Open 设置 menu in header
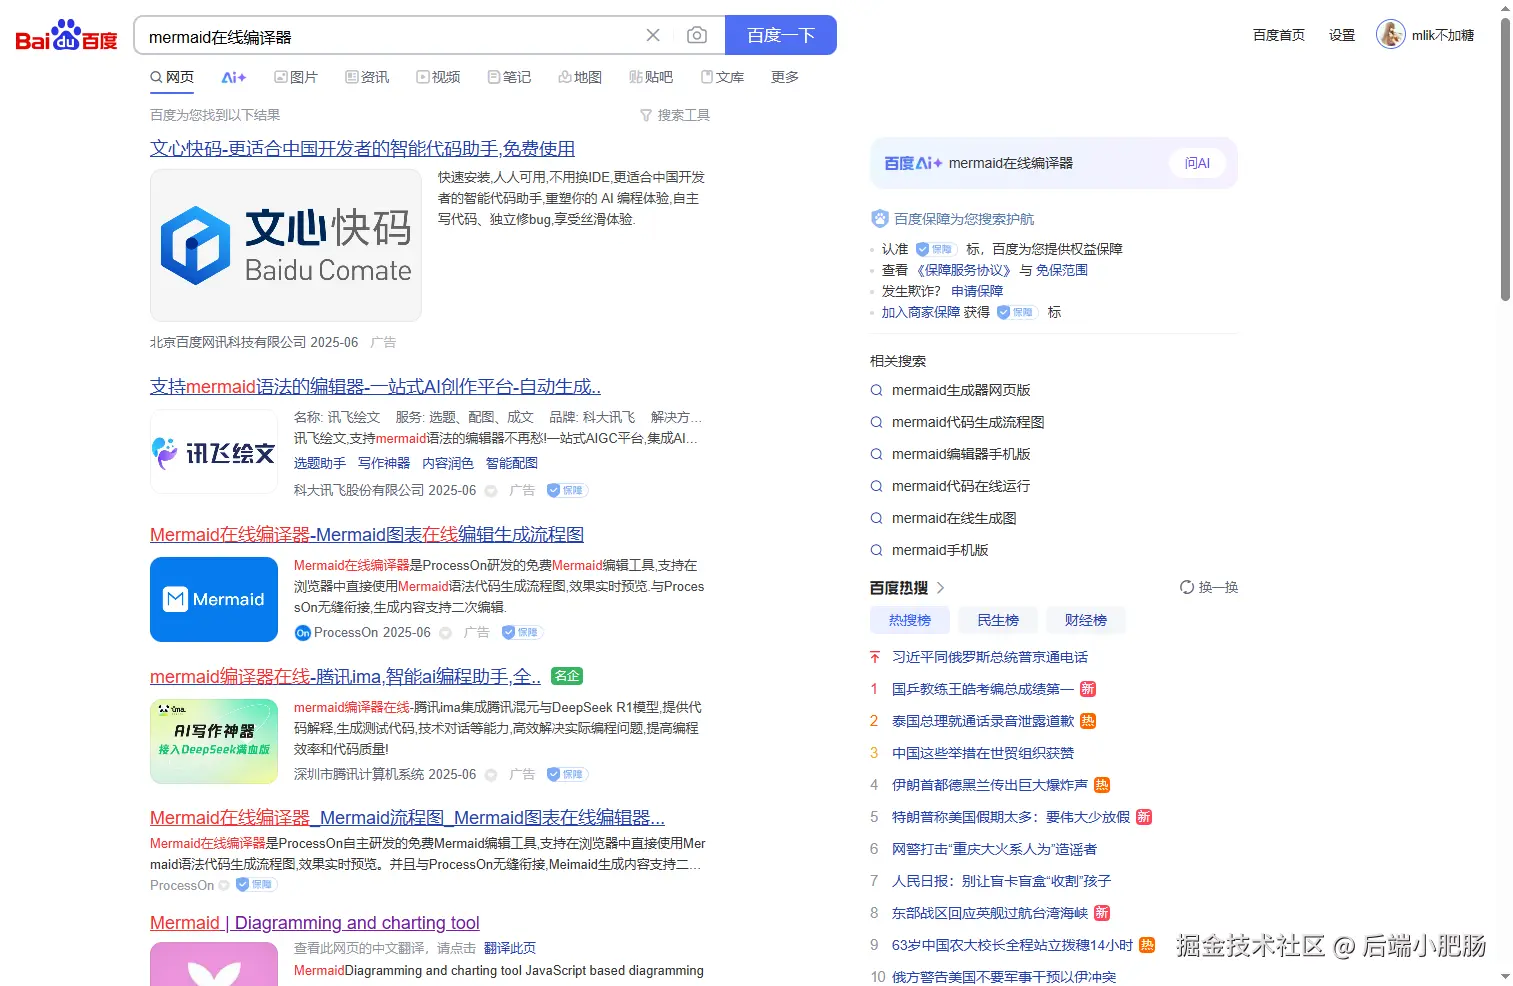Viewport: 1513px width, 986px height. [x=1342, y=35]
